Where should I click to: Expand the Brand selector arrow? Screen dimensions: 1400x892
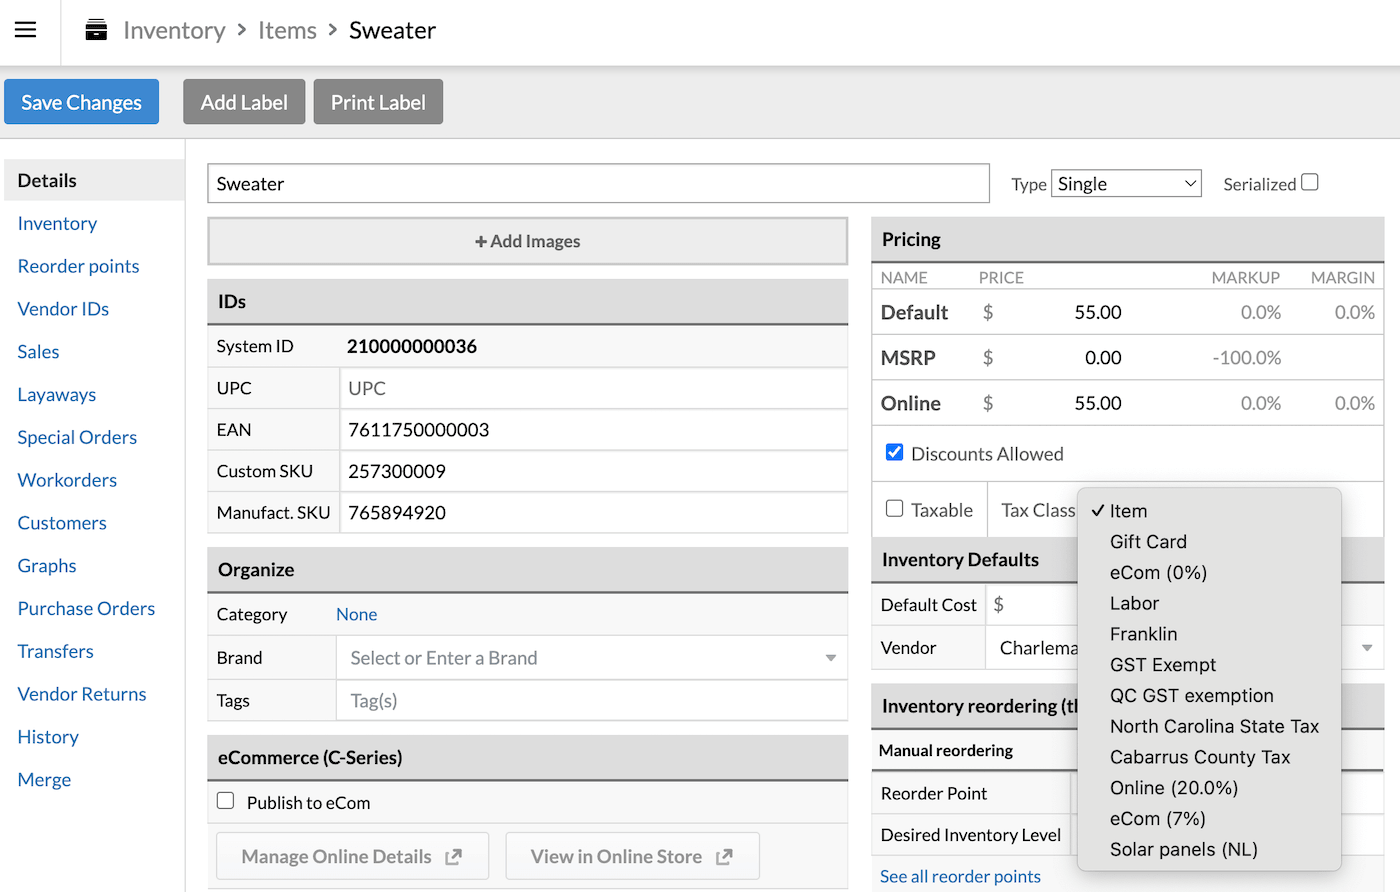pyautogui.click(x=830, y=658)
